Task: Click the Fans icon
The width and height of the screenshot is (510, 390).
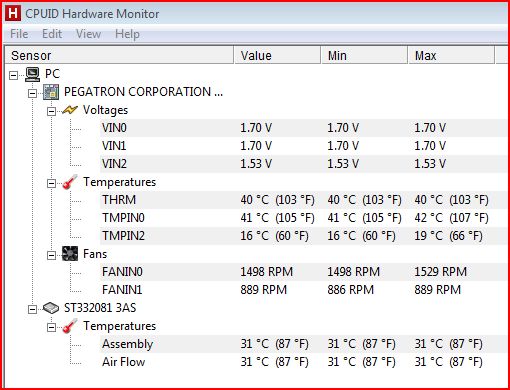Action: pos(70,254)
